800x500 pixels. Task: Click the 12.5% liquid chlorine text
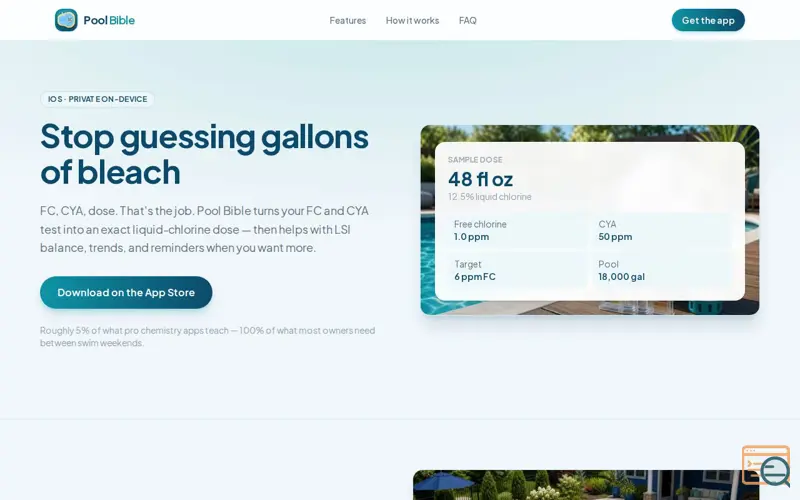489,196
